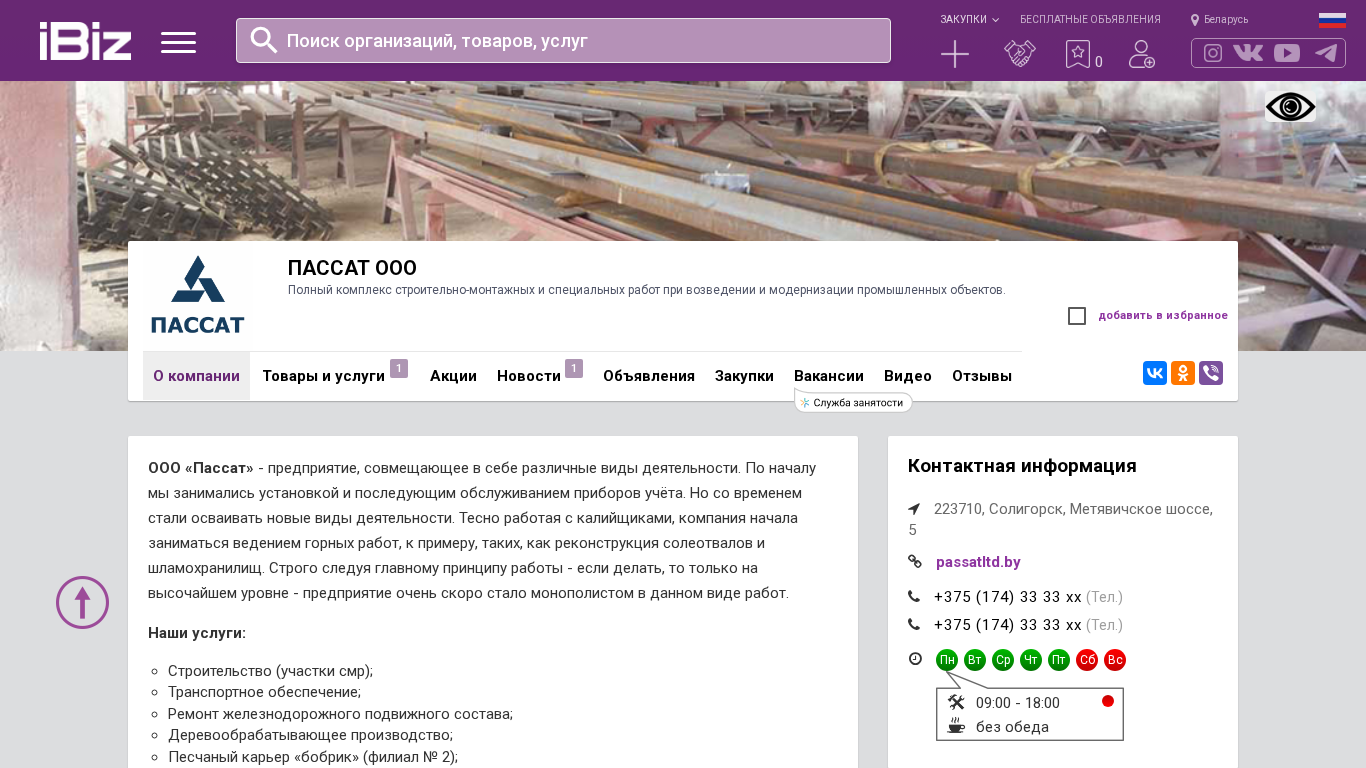1366x768 pixels.
Task: Click 'Ремонт железнодорожного подвижного состава;' list item
Action: click(x=340, y=714)
